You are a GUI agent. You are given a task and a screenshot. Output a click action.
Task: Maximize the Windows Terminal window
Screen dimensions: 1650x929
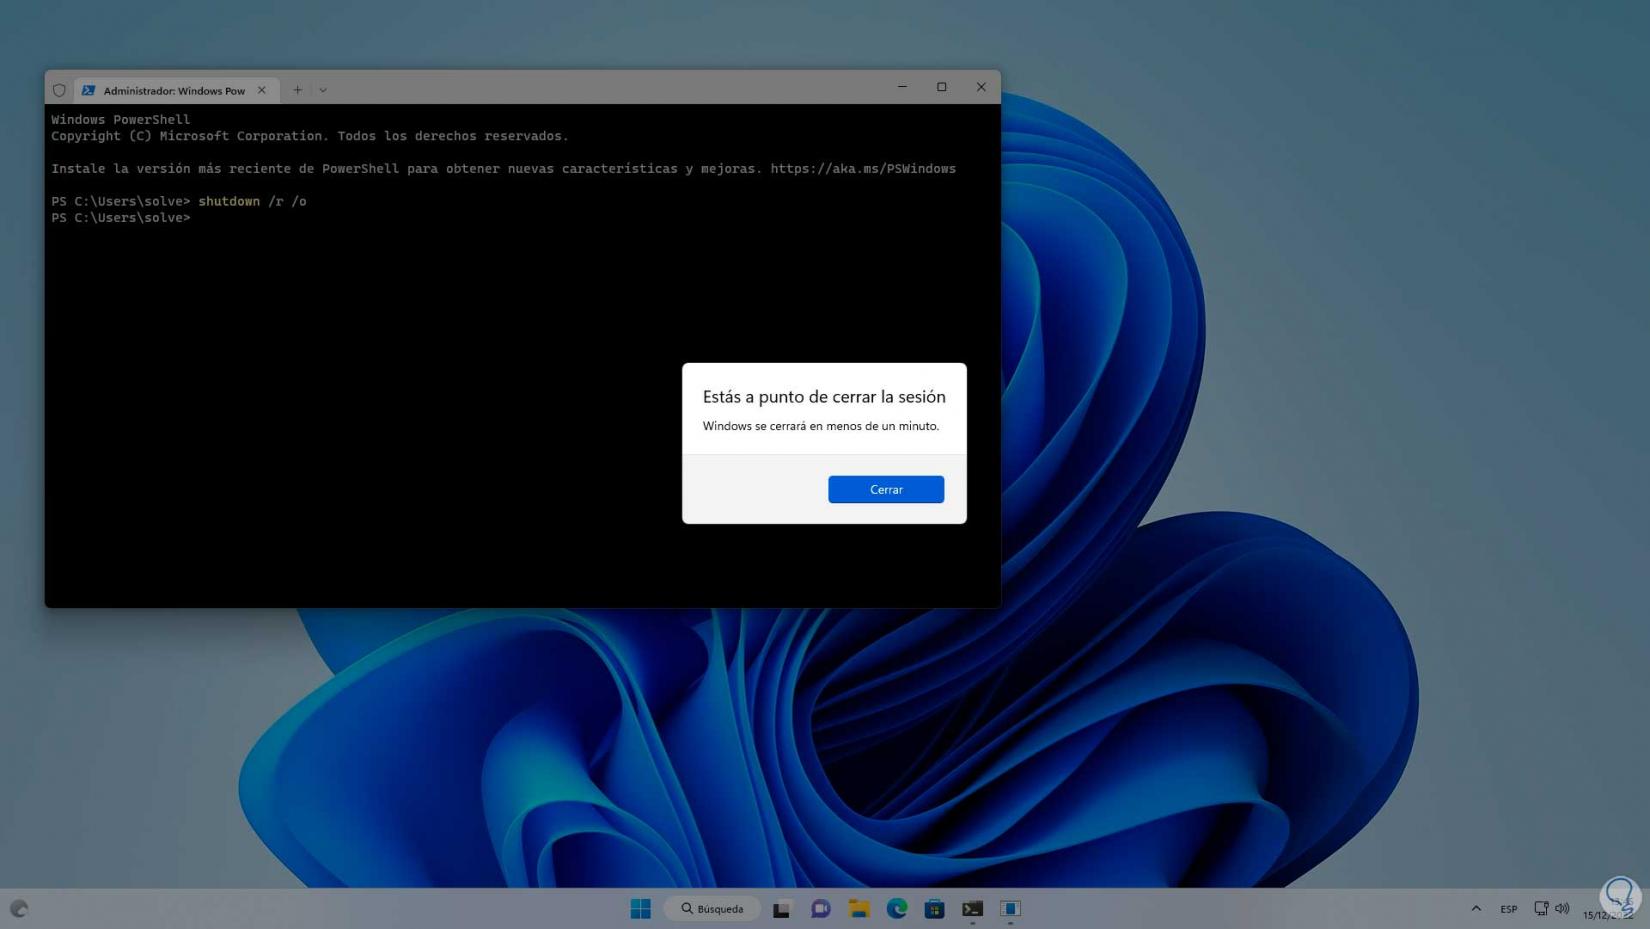tap(941, 87)
